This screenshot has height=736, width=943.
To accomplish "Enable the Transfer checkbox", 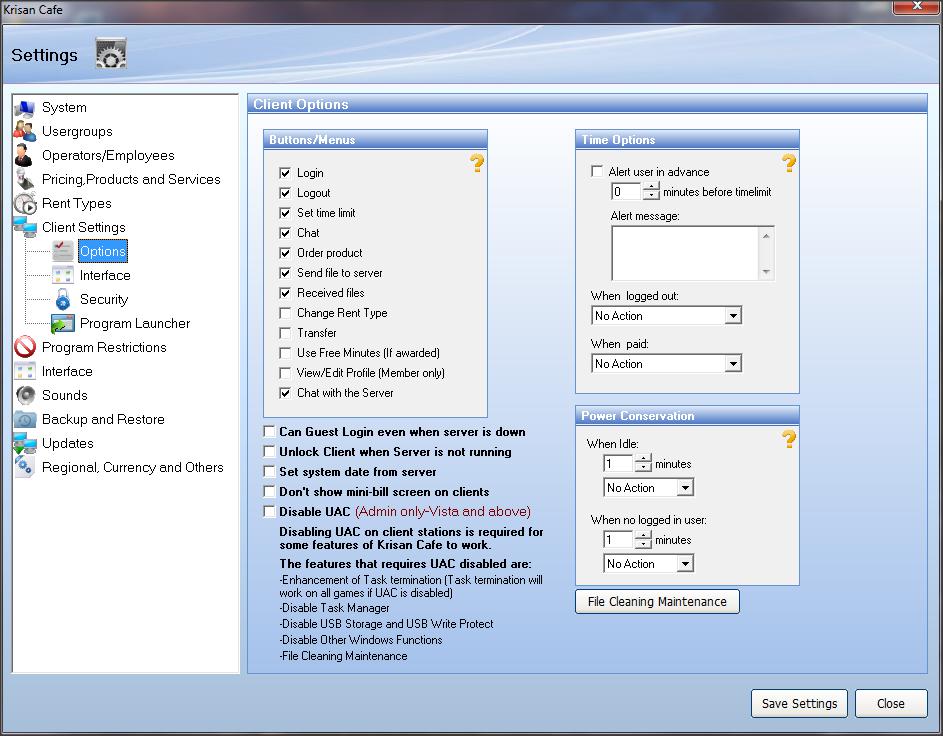I will [285, 333].
